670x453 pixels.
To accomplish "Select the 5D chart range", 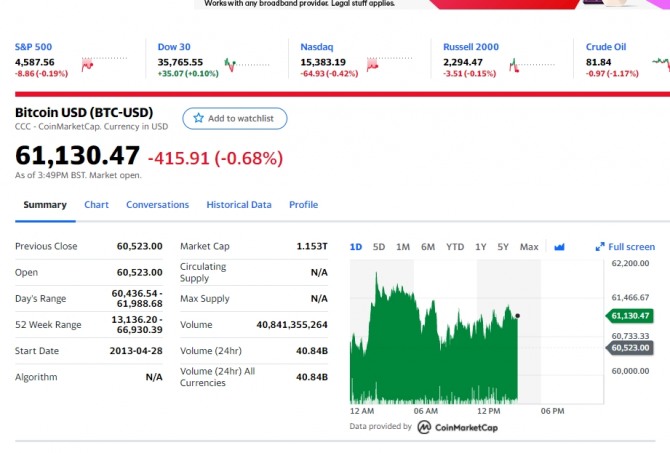I will point(379,247).
